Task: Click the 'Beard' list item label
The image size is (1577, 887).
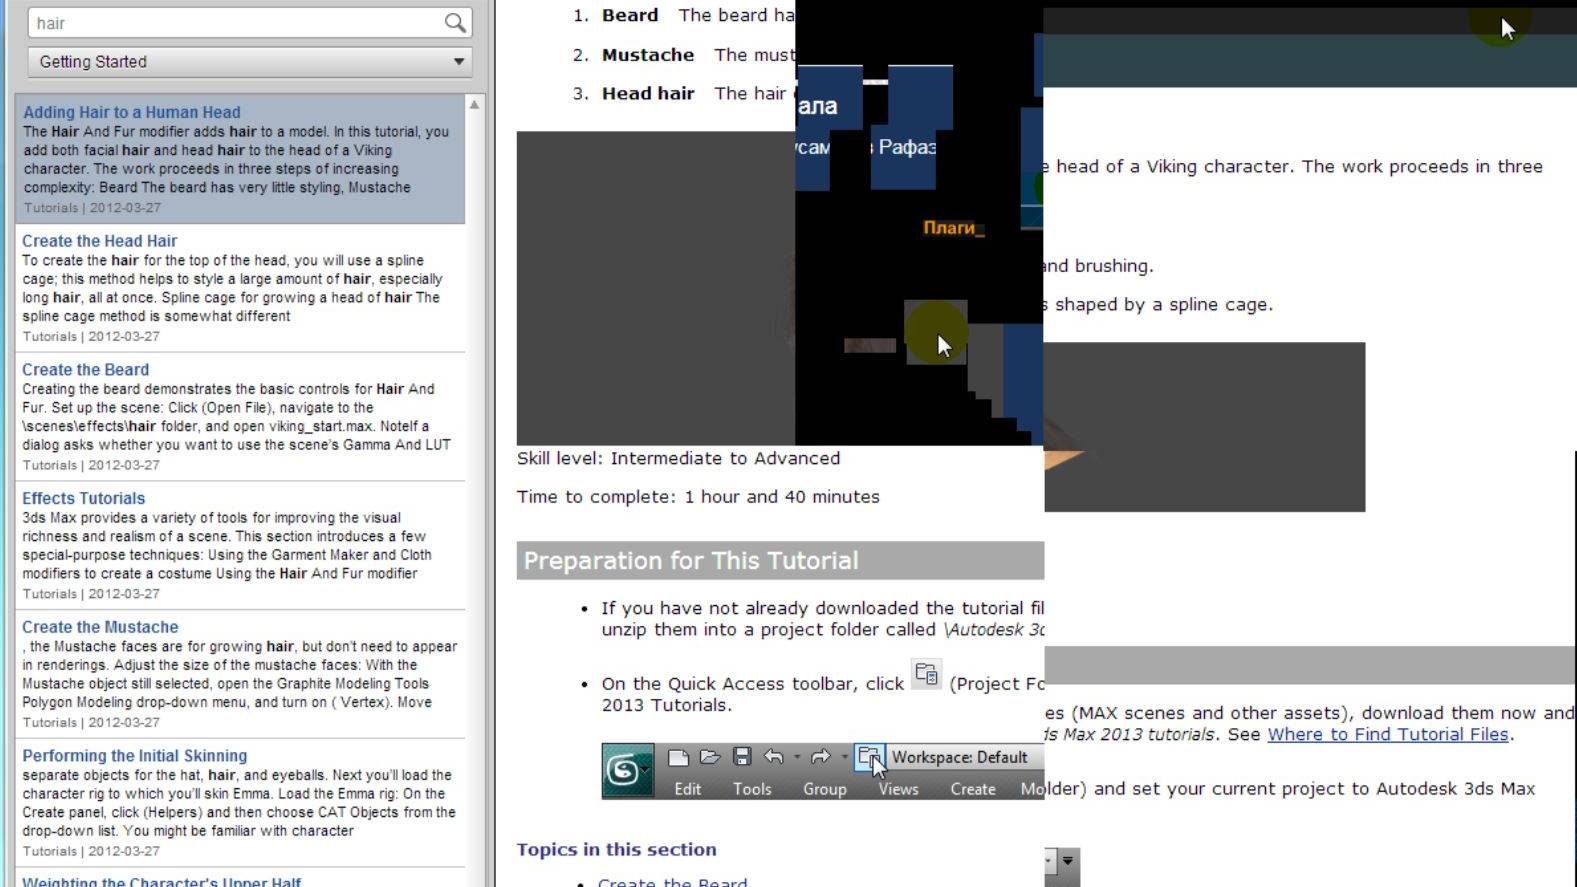Action: (630, 15)
